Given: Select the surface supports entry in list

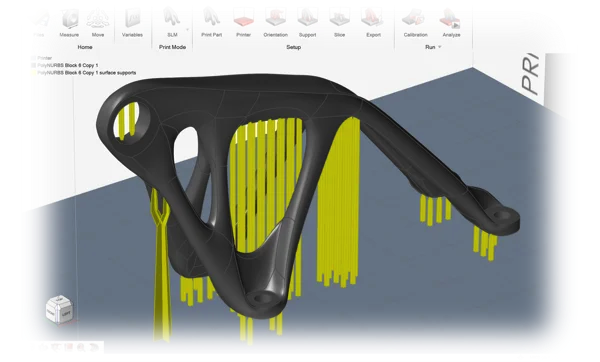Looking at the screenshot, I should point(84,73).
